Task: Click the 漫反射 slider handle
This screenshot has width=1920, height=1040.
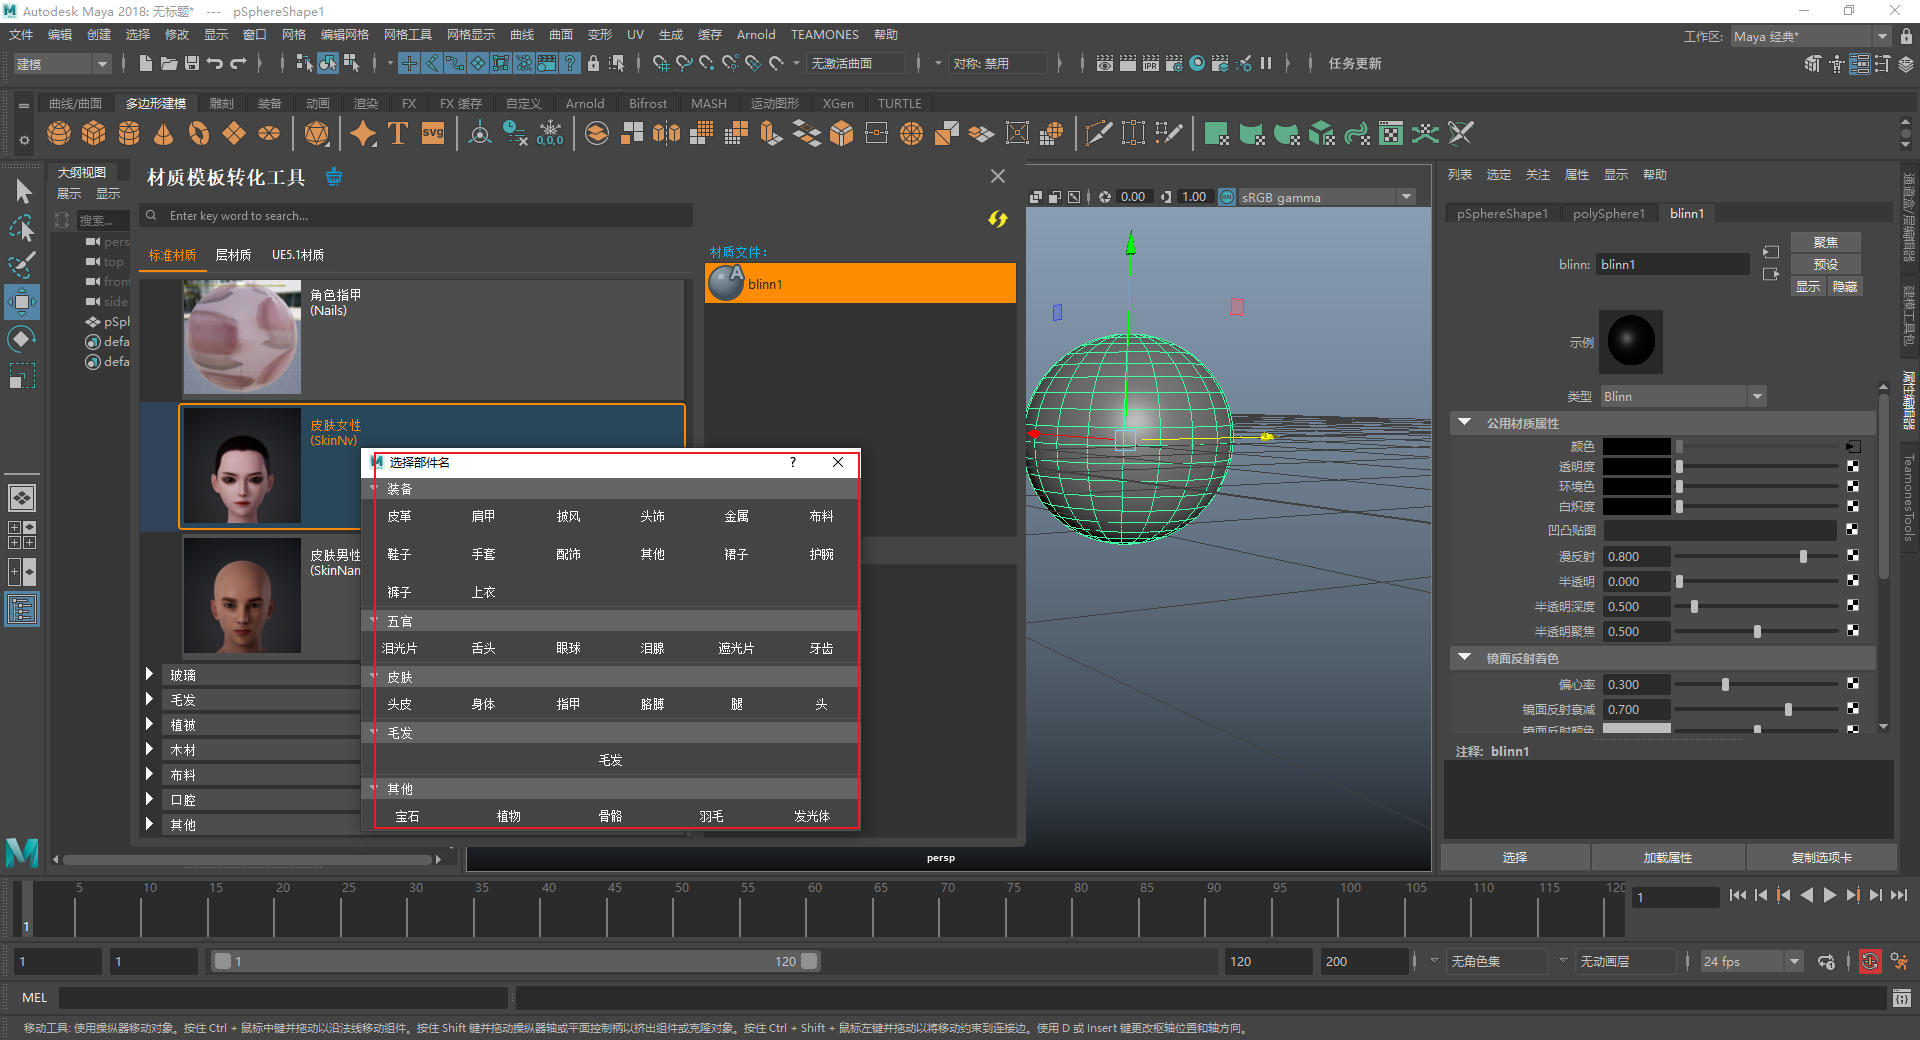Action: 1803,556
